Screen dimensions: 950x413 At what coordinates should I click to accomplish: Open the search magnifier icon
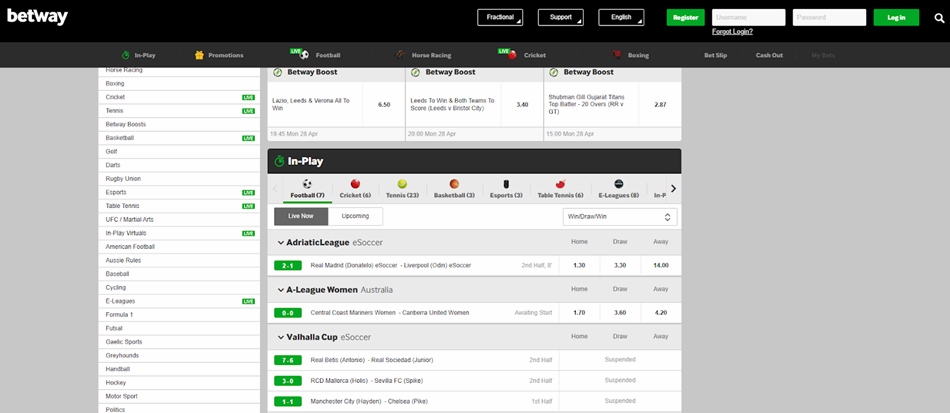point(939,18)
